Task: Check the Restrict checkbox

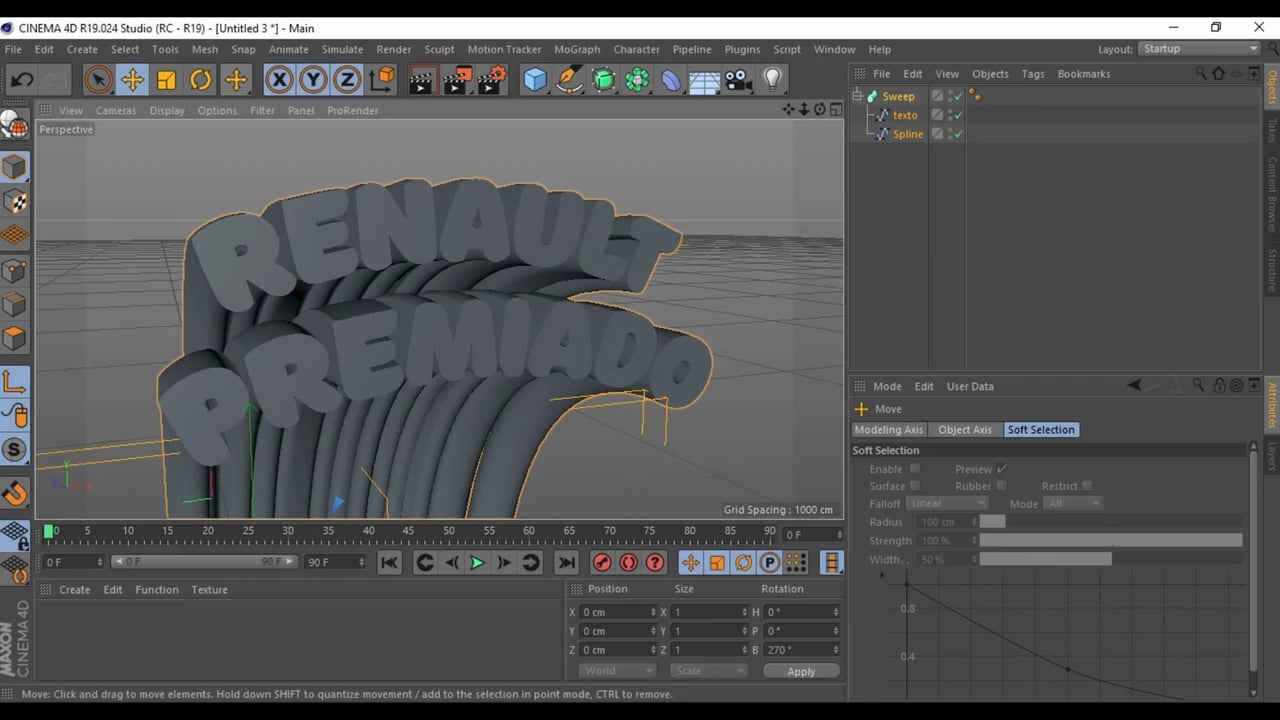Action: click(1087, 486)
